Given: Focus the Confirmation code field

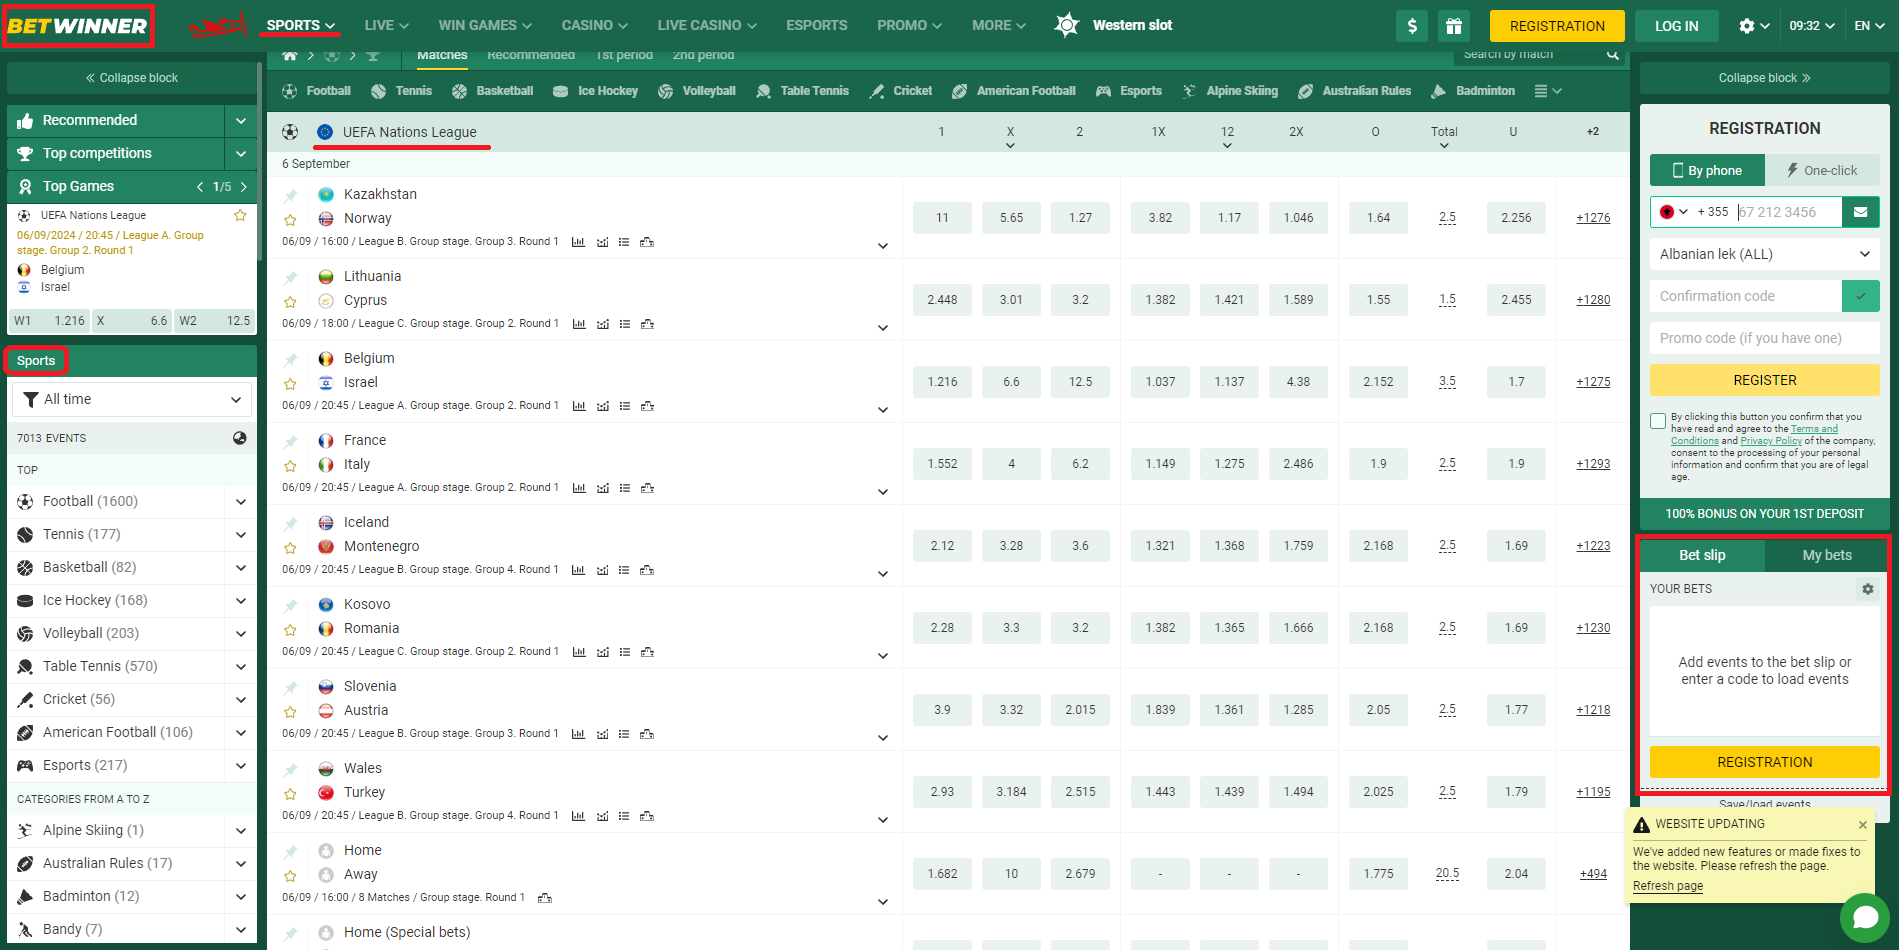Looking at the screenshot, I should 1746,296.
